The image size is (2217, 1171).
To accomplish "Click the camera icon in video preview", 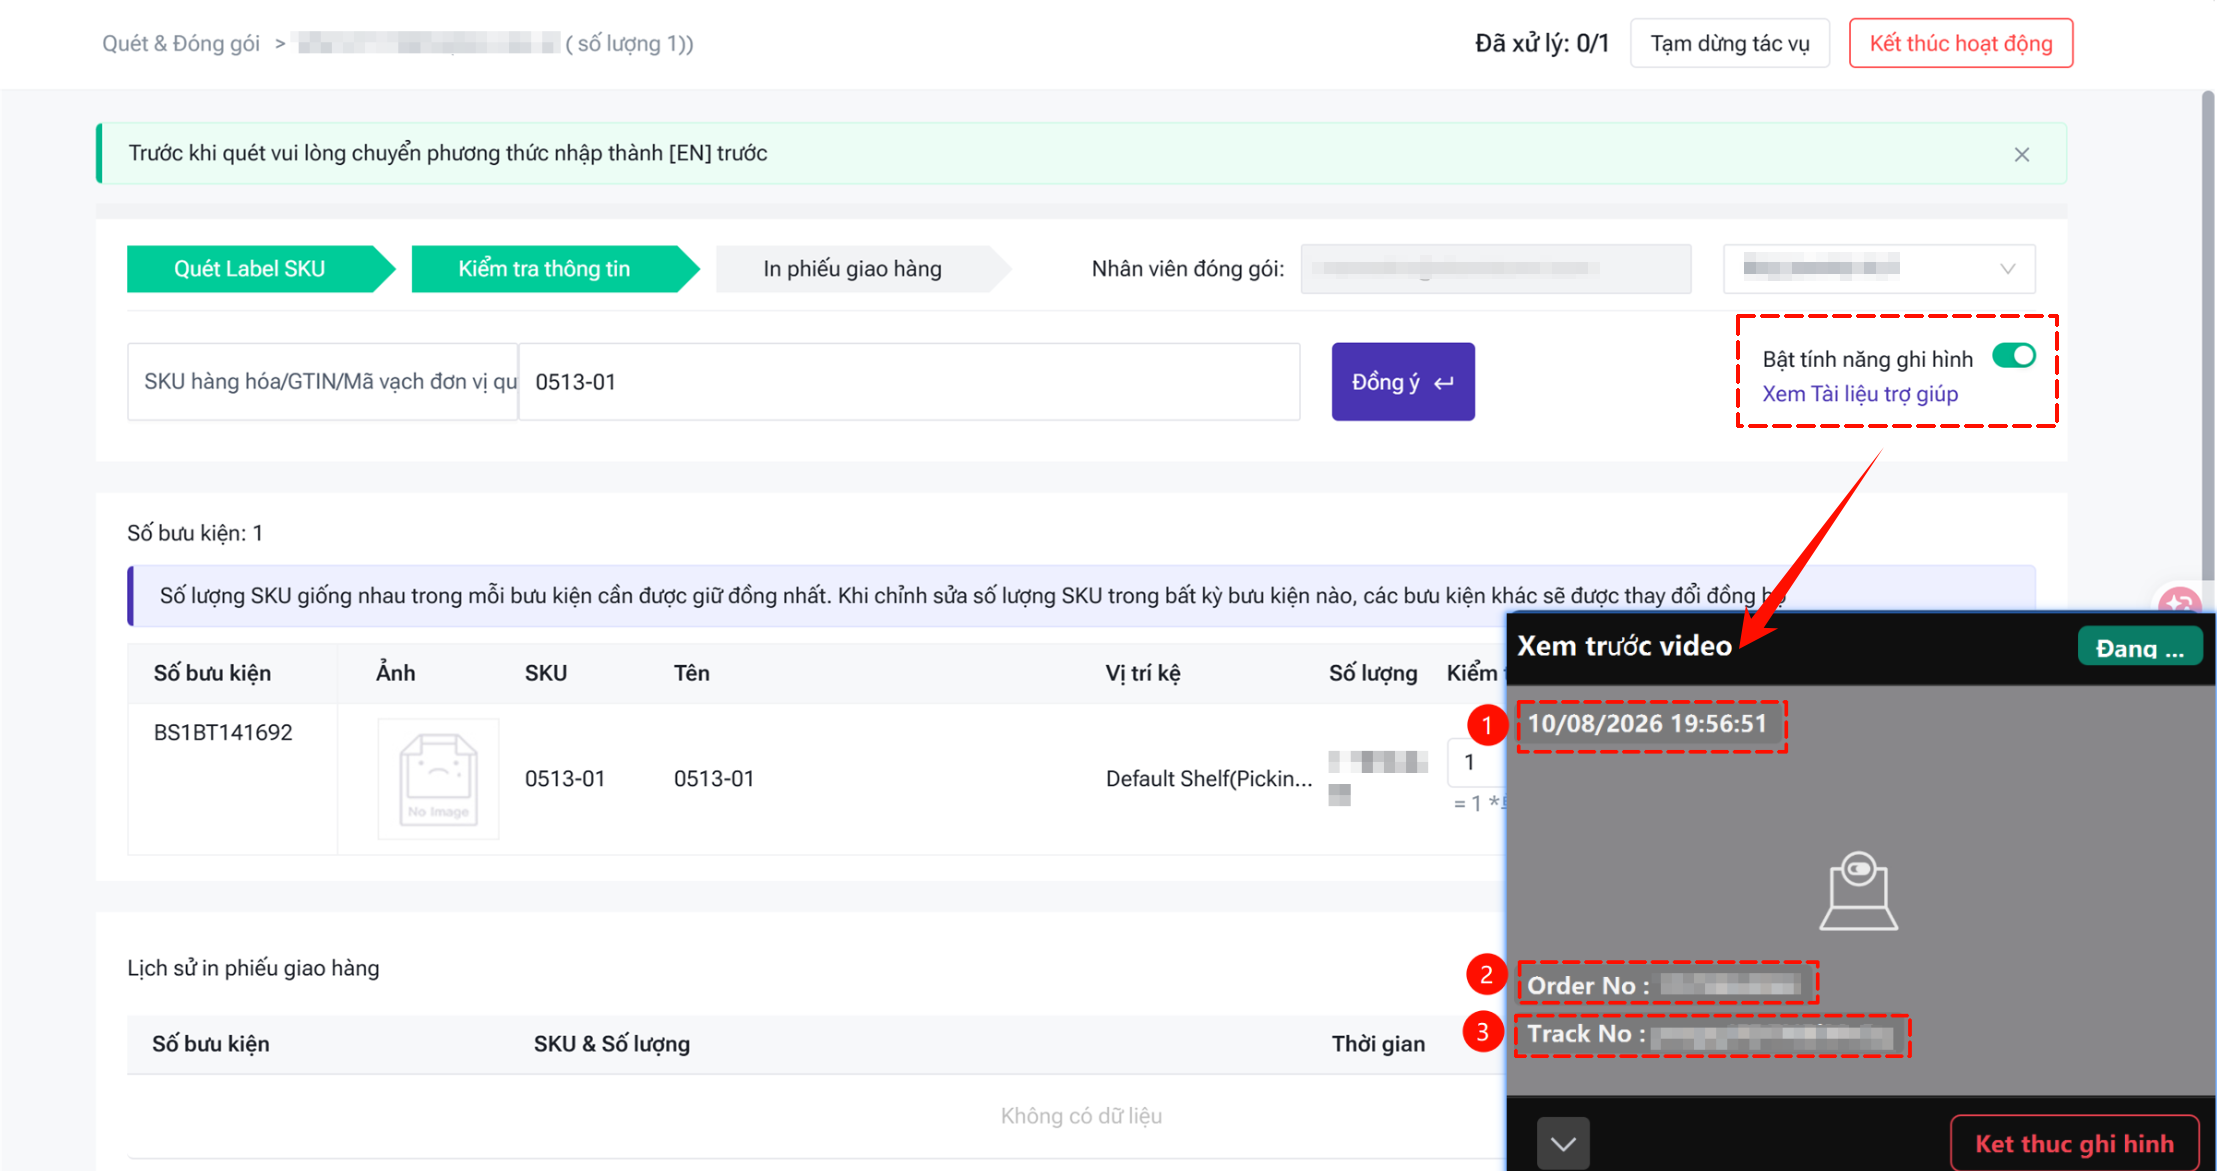I will tap(1858, 891).
